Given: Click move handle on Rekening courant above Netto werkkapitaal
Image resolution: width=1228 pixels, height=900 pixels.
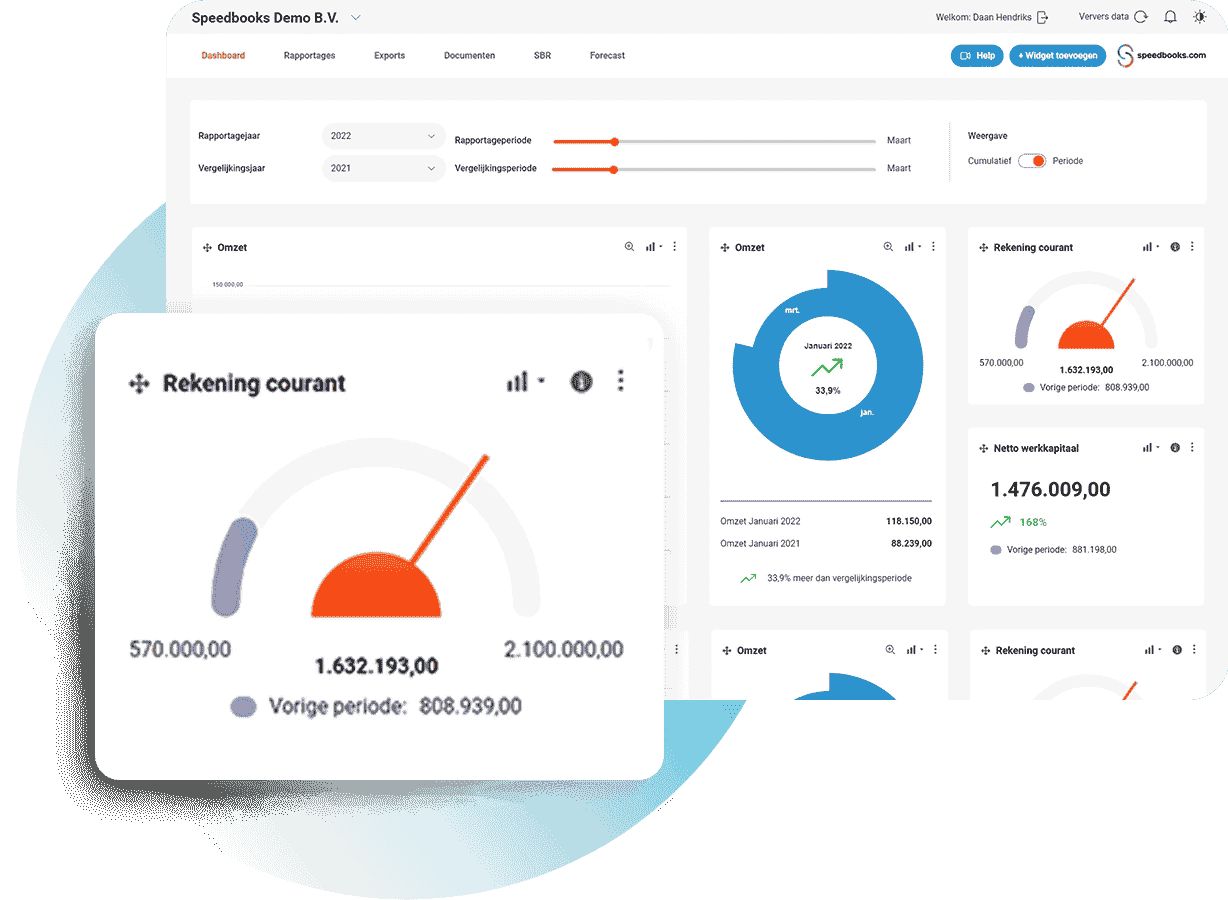Looking at the screenshot, I should pos(985,248).
